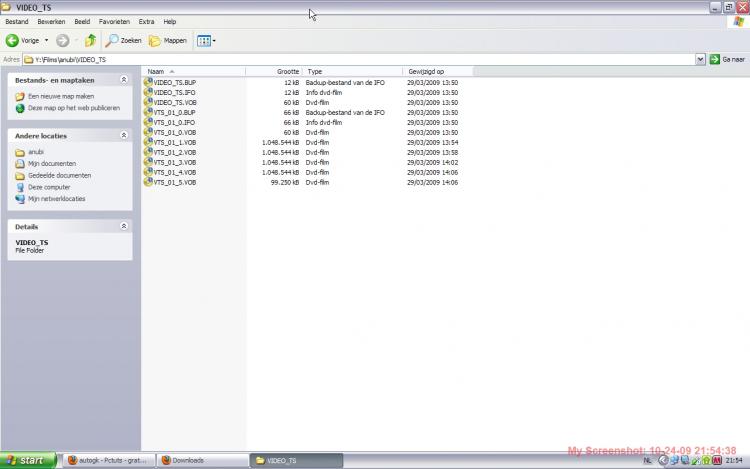
Task: Open the Extra menu
Action: click(x=146, y=22)
